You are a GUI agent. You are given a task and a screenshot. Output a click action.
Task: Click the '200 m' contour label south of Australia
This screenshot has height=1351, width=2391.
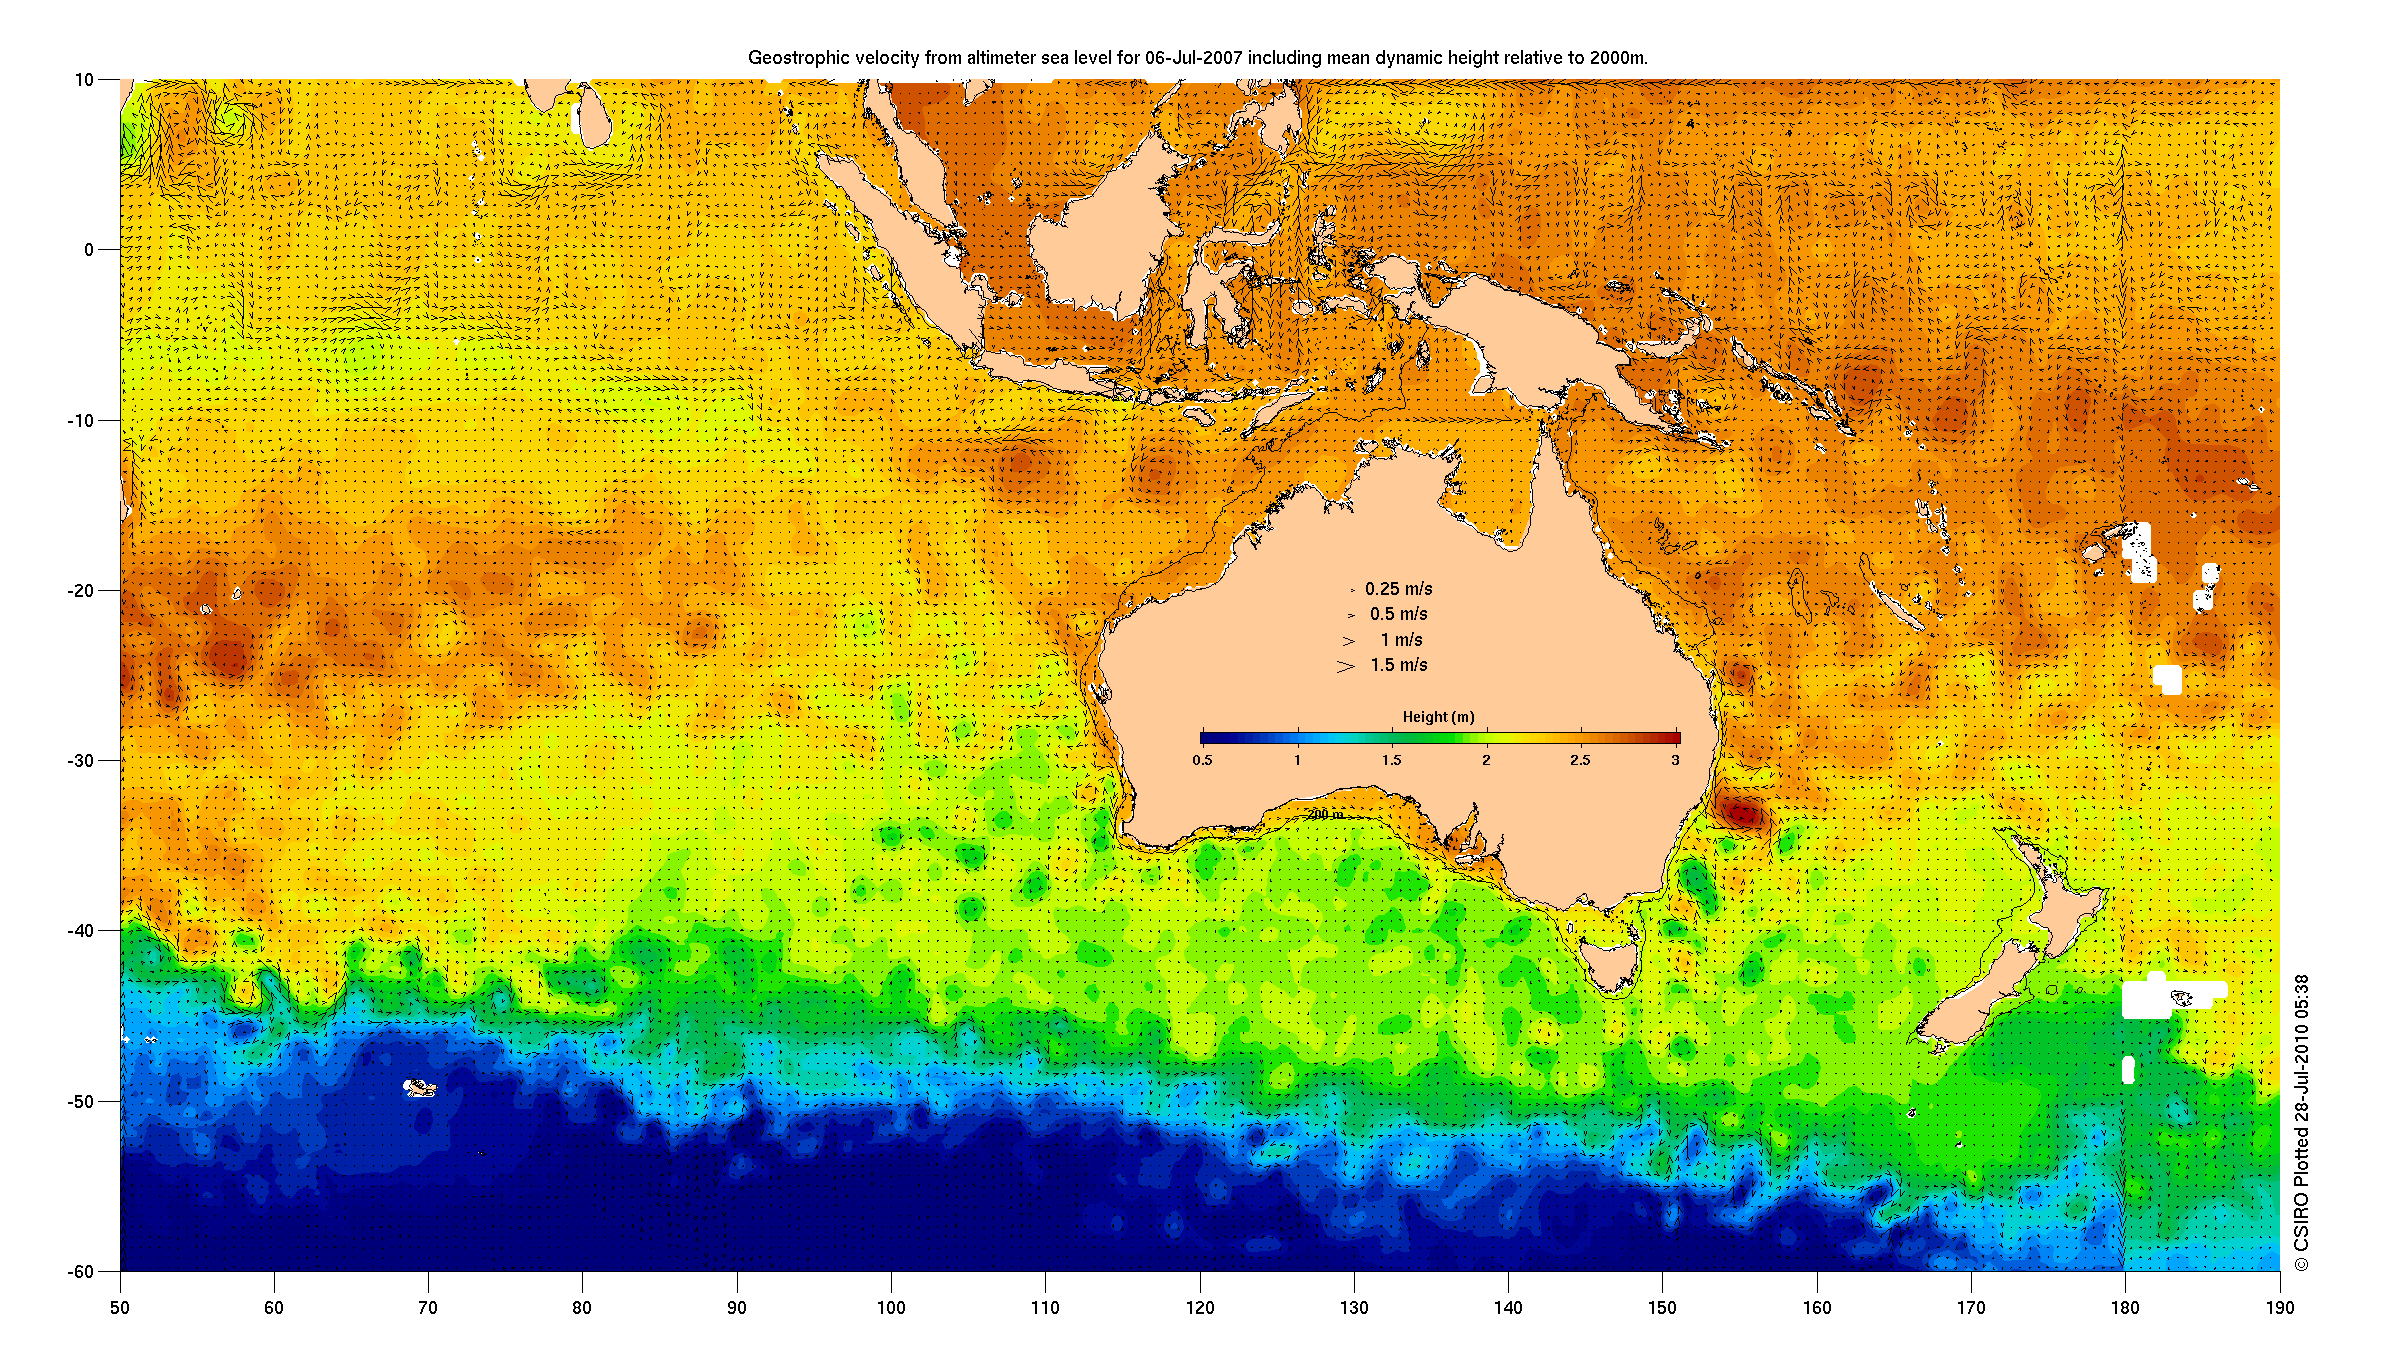pos(1326,815)
